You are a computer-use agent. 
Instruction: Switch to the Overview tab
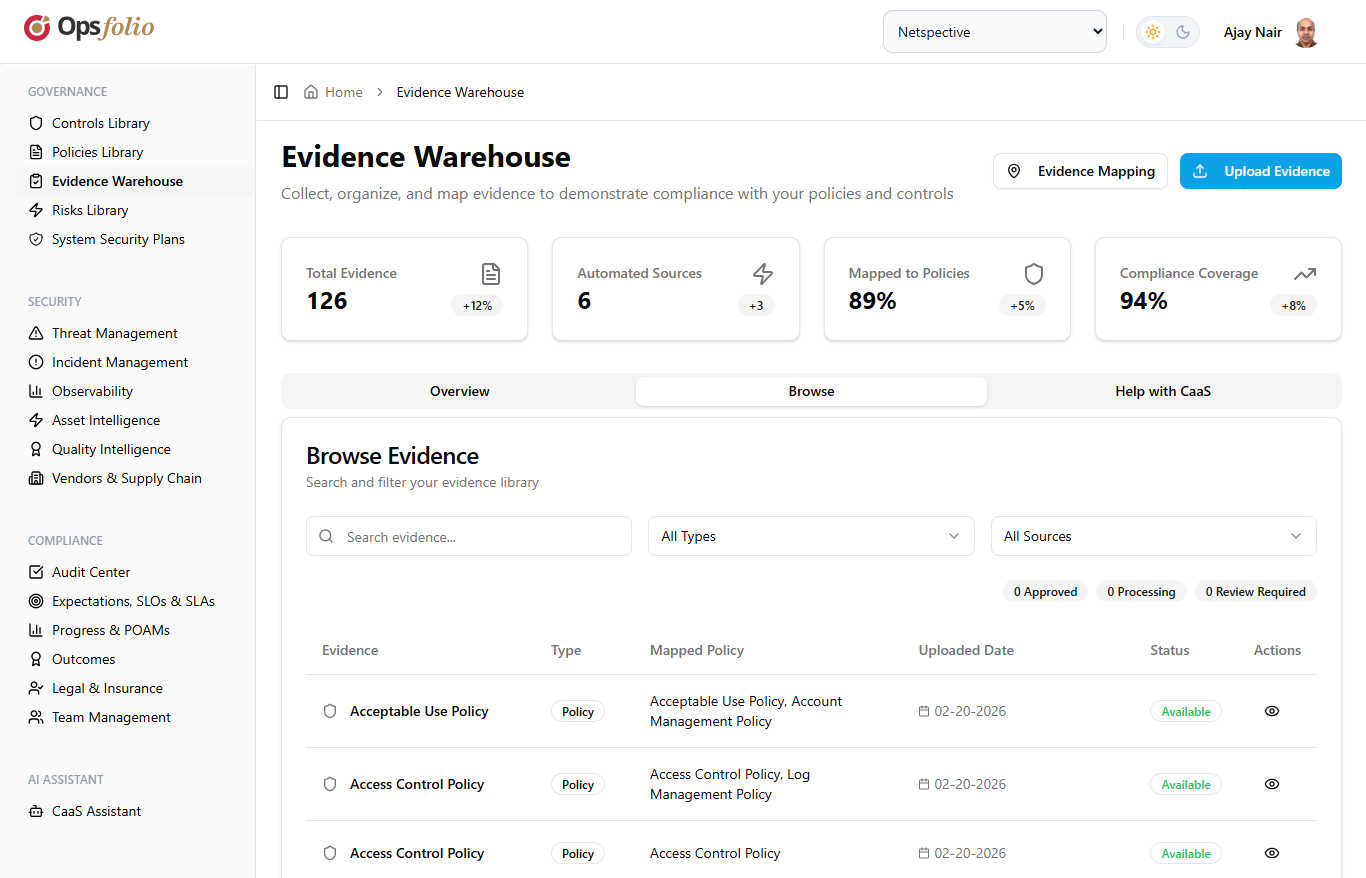(x=459, y=391)
